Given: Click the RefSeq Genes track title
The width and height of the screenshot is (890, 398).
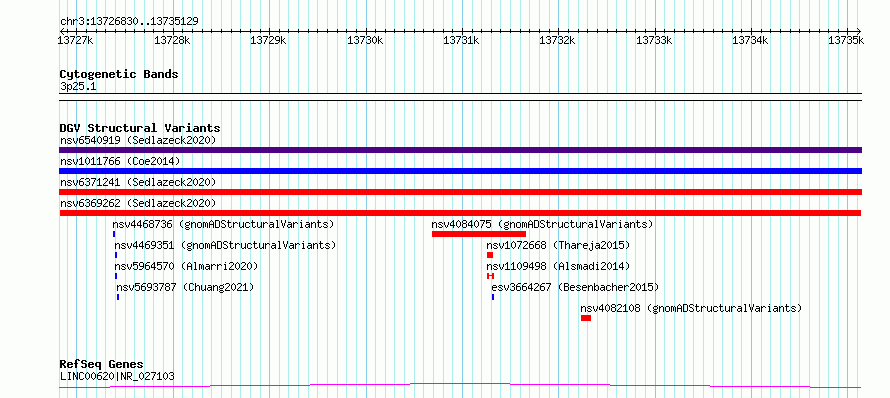Looking at the screenshot, I should coord(101,364).
